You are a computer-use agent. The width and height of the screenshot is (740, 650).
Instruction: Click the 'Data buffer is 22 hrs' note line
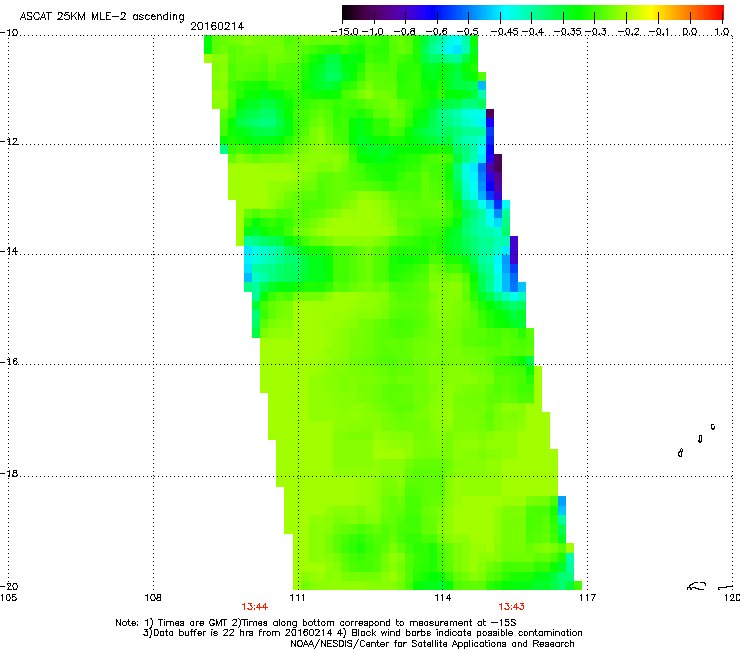coord(362,633)
